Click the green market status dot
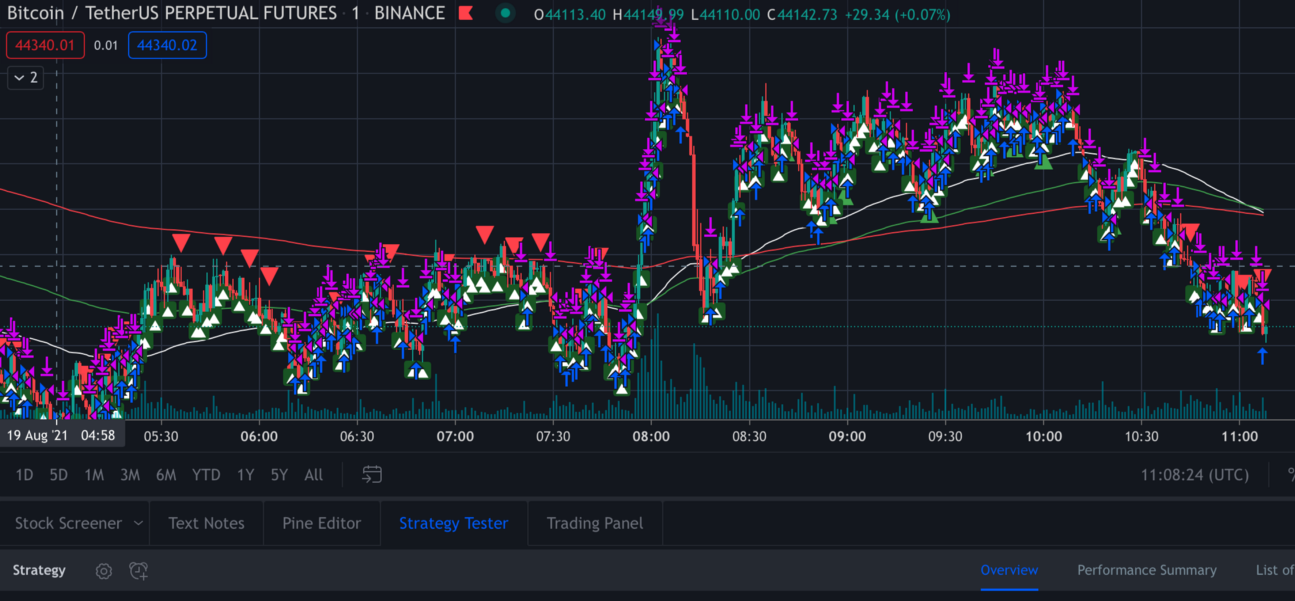 pos(505,14)
